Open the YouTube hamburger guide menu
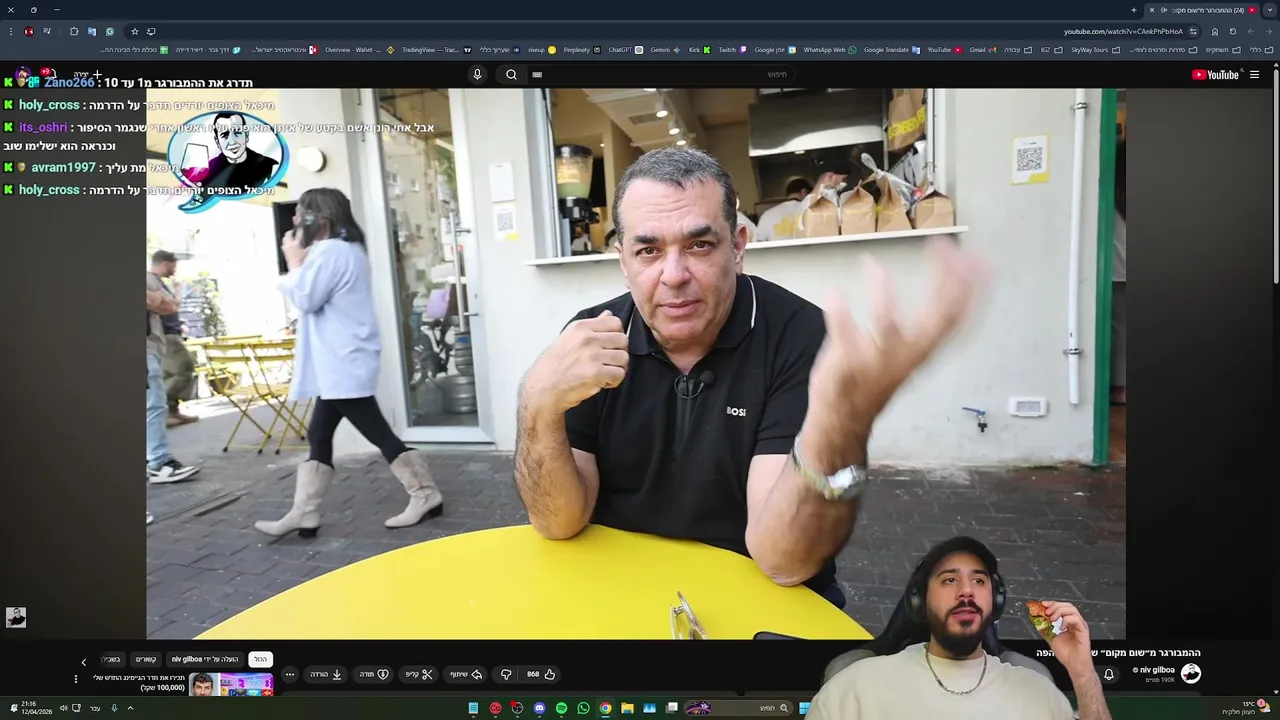Viewport: 1280px width, 720px height. [x=1254, y=75]
